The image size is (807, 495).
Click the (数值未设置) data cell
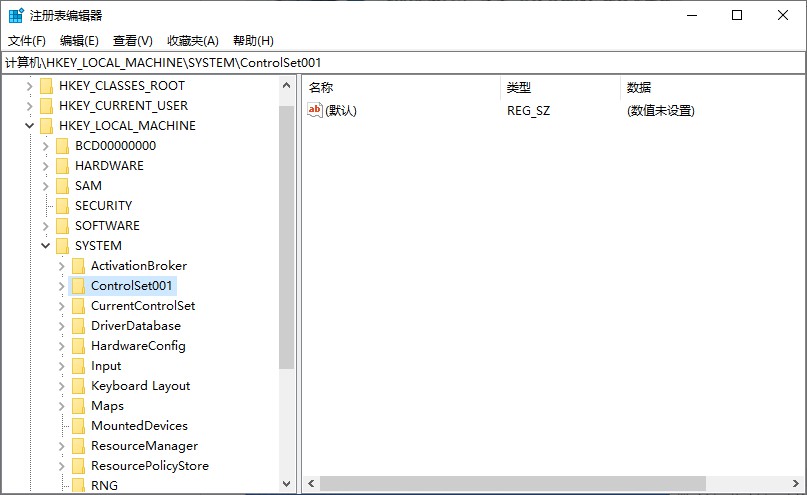click(x=661, y=111)
